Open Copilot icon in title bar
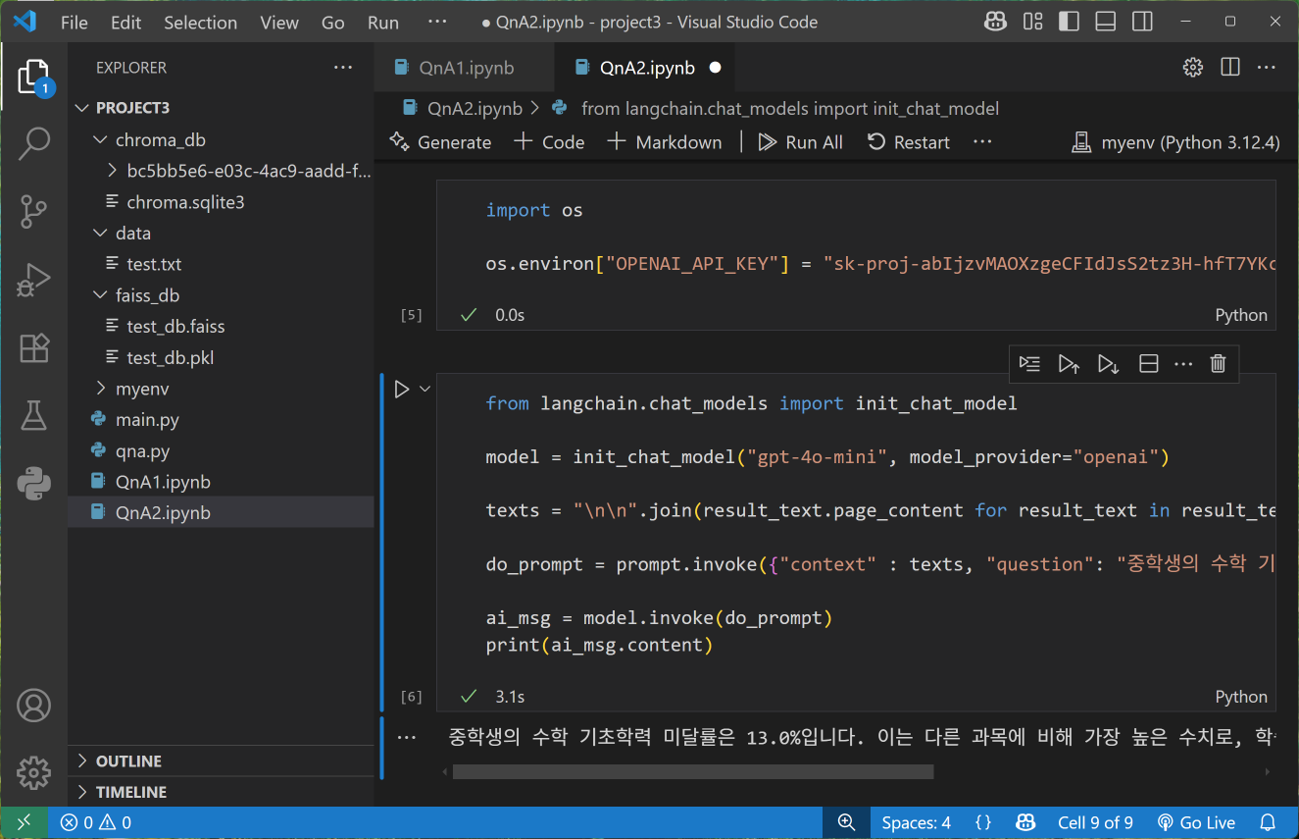Viewport: 1299px width, 839px height. pyautogui.click(x=995, y=22)
